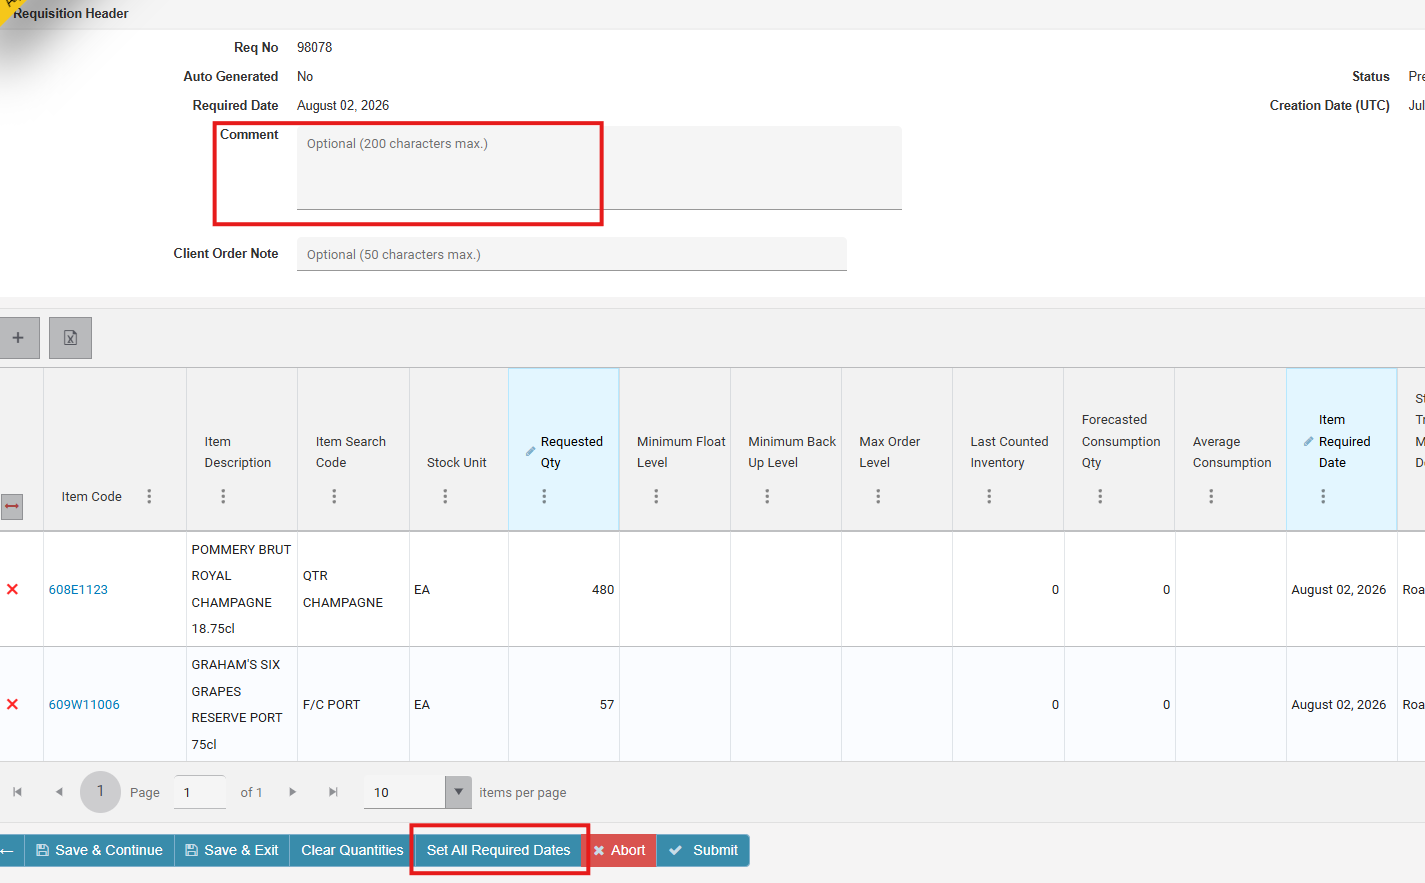This screenshot has width=1425, height=883.
Task: Export the grid to Excel
Action: click(x=70, y=338)
